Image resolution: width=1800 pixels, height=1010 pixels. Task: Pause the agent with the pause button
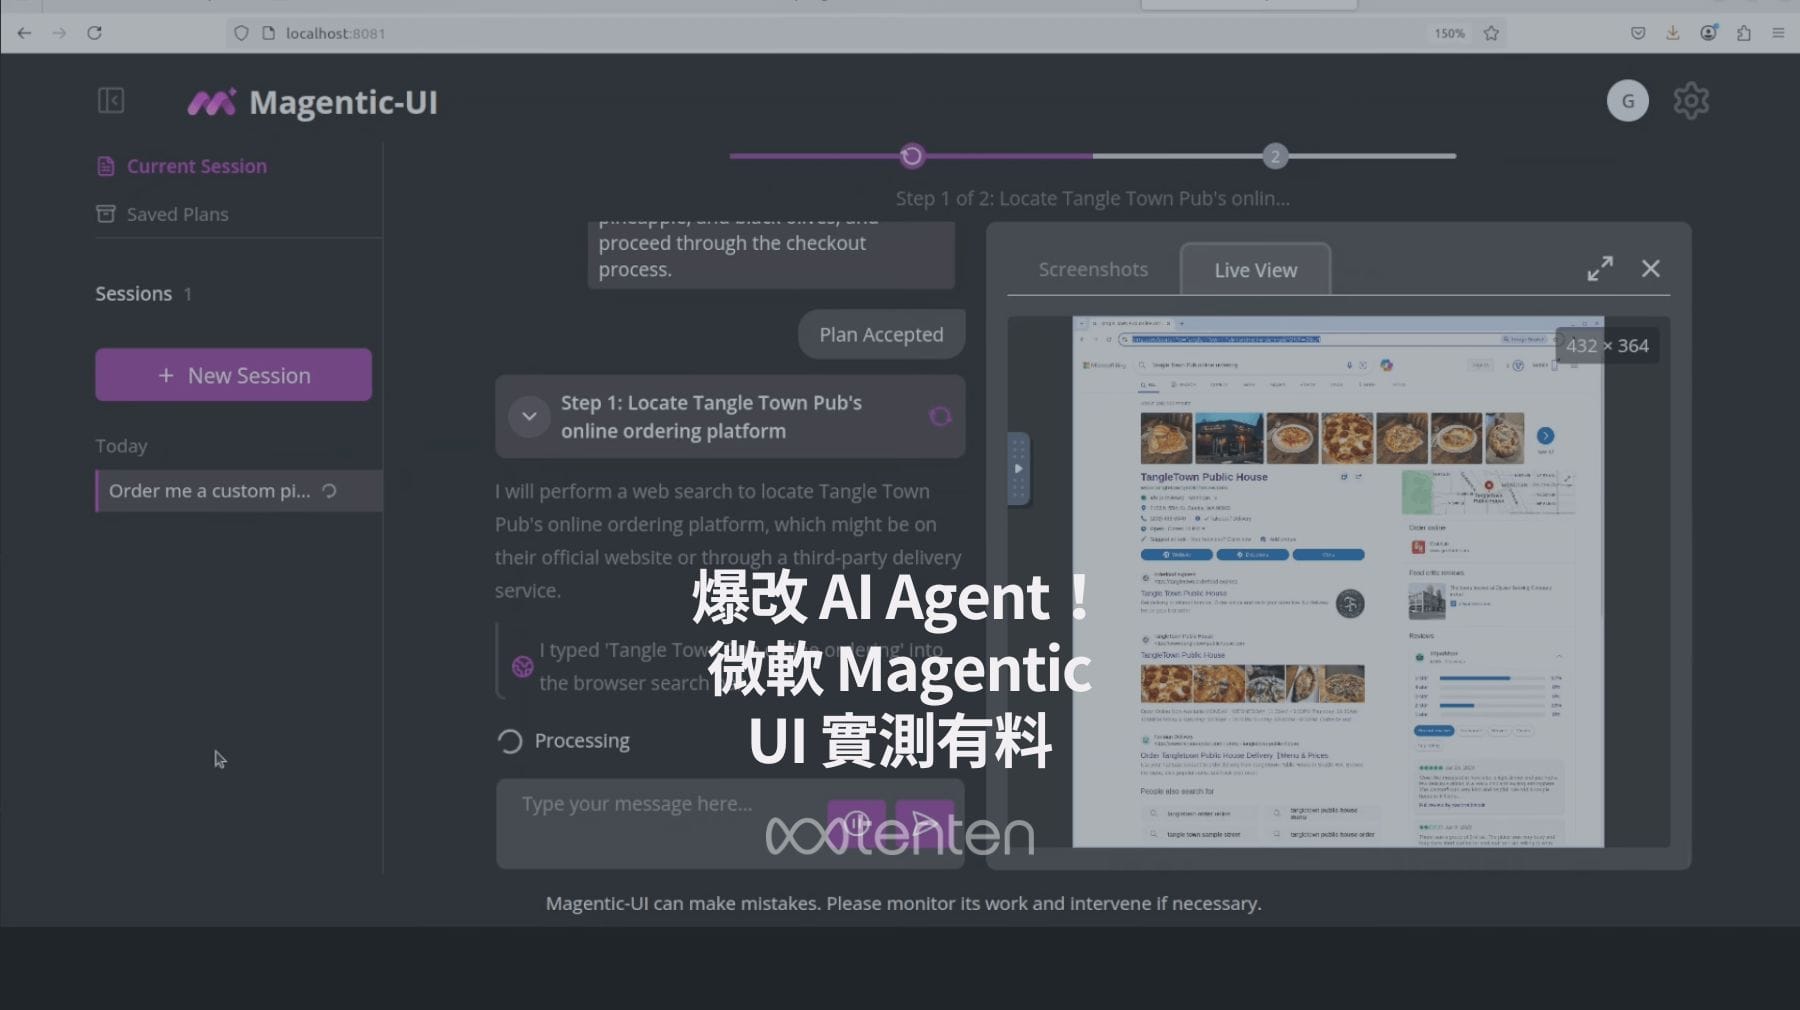(856, 824)
